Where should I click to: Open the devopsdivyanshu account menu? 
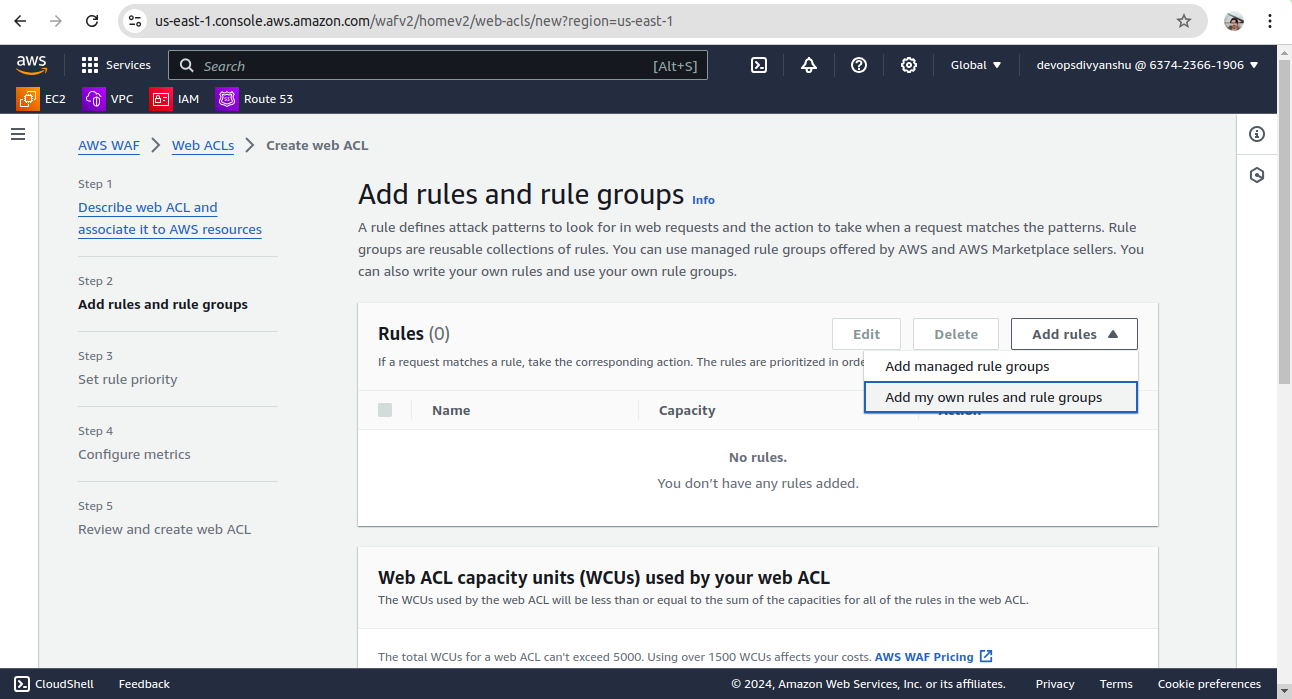click(x=1146, y=65)
